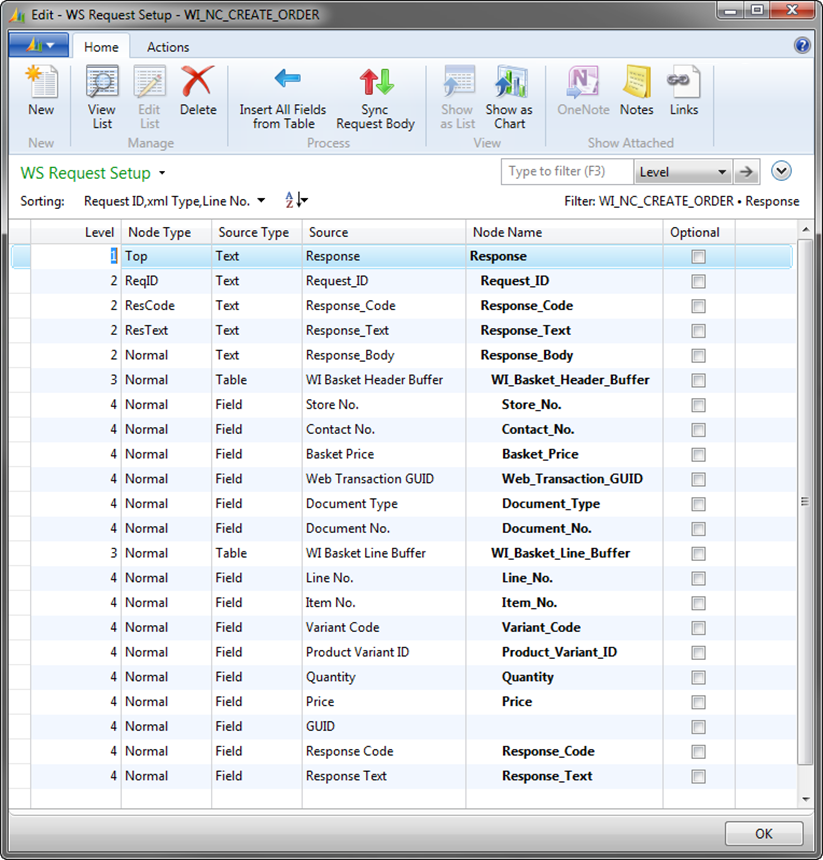
Task: Expand the filter pane chevron button
Action: pos(782,171)
